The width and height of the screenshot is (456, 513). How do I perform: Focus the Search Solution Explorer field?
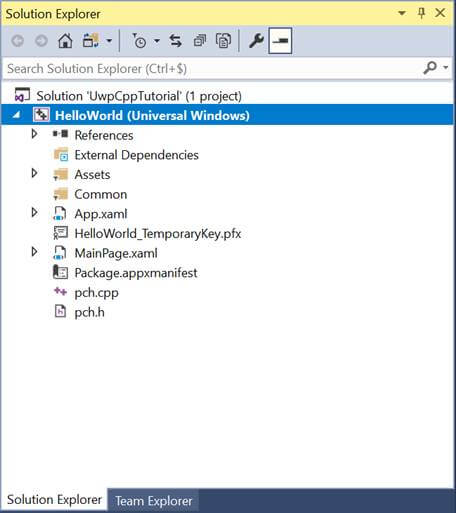213,69
